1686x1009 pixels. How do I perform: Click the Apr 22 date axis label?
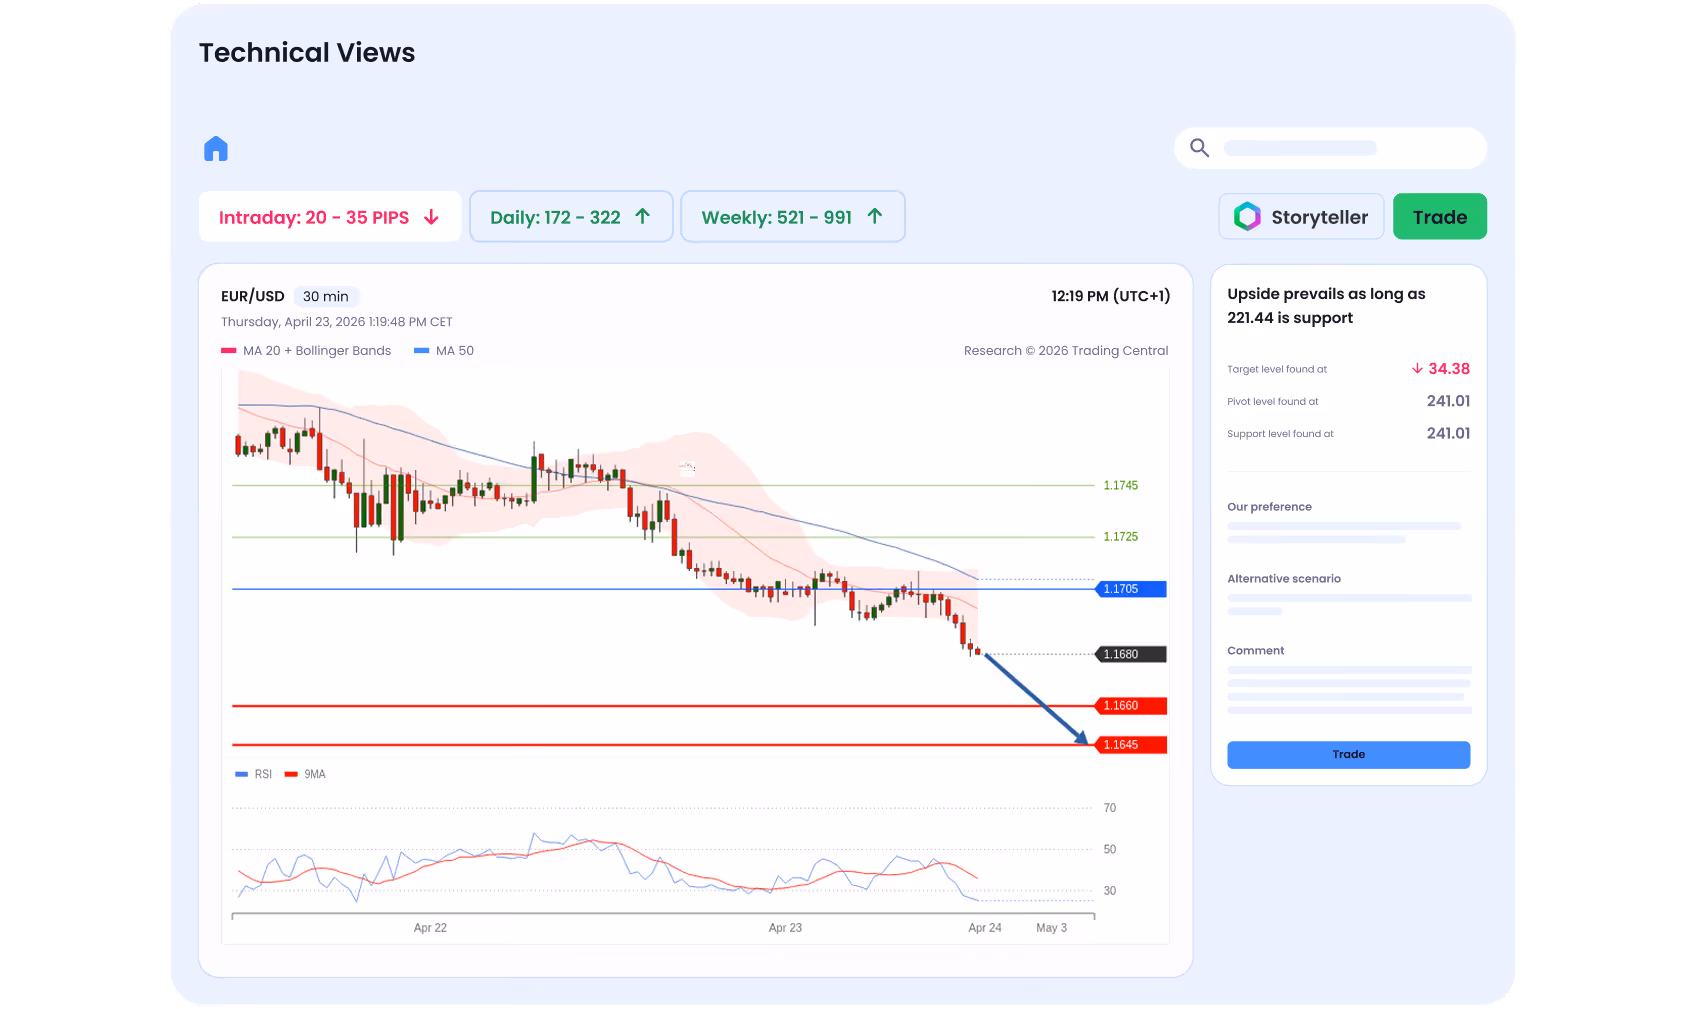430,928
